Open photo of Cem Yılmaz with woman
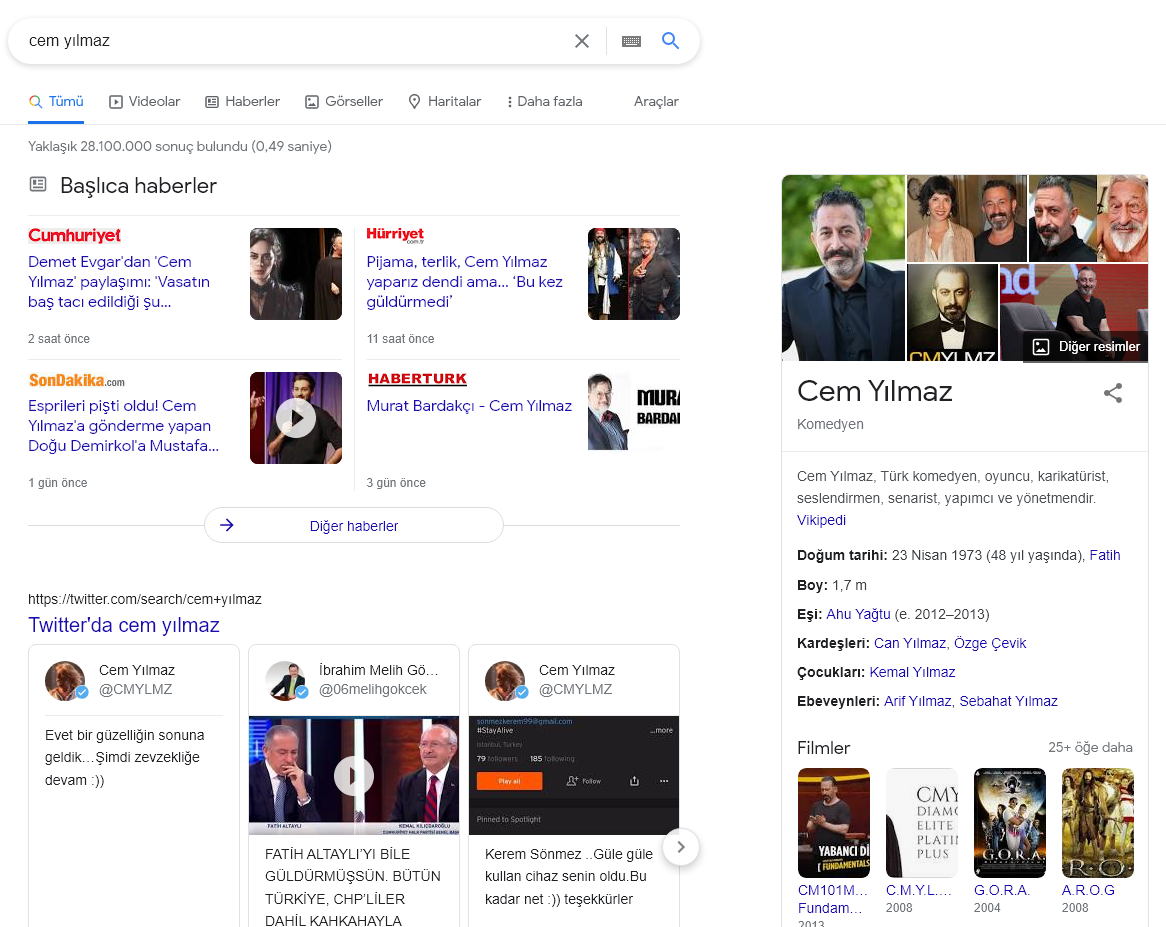Screen dimensions: 1166x927 tap(967, 219)
